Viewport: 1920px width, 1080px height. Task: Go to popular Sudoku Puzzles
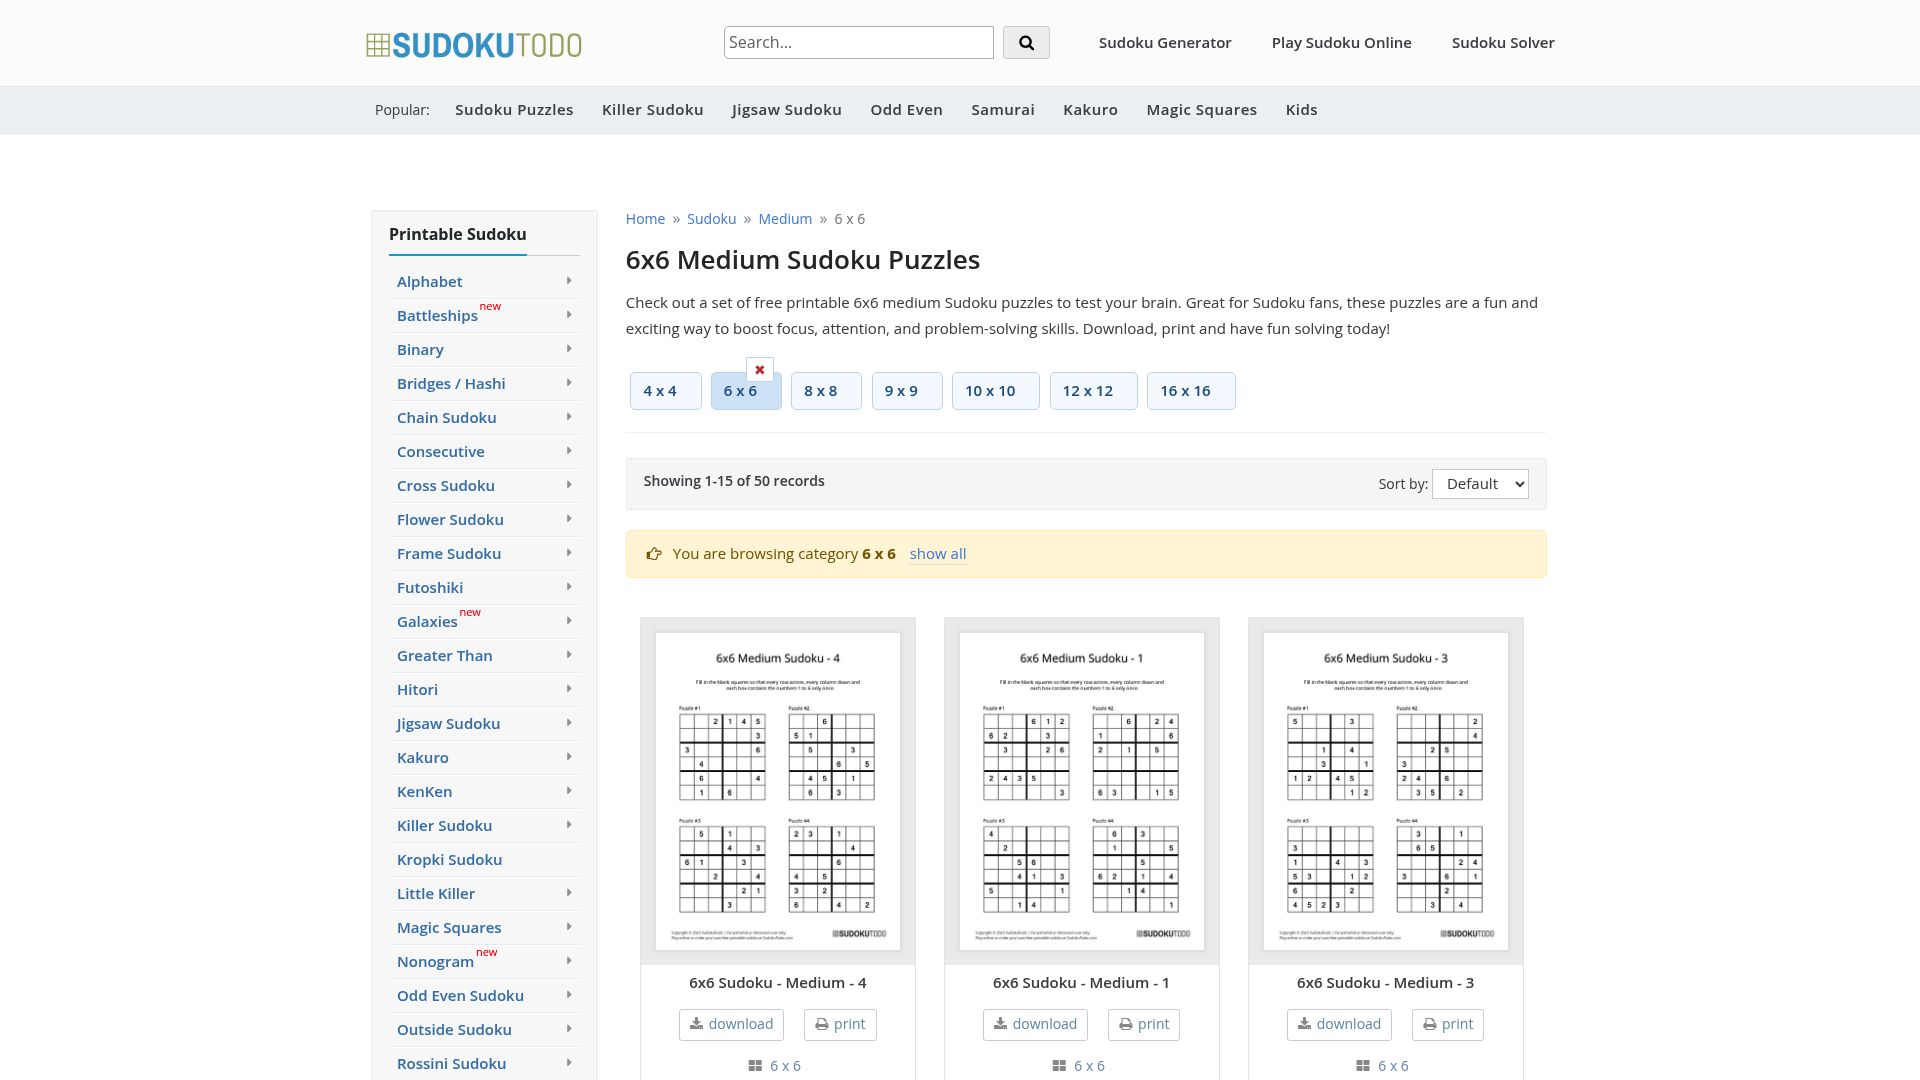pyautogui.click(x=514, y=110)
